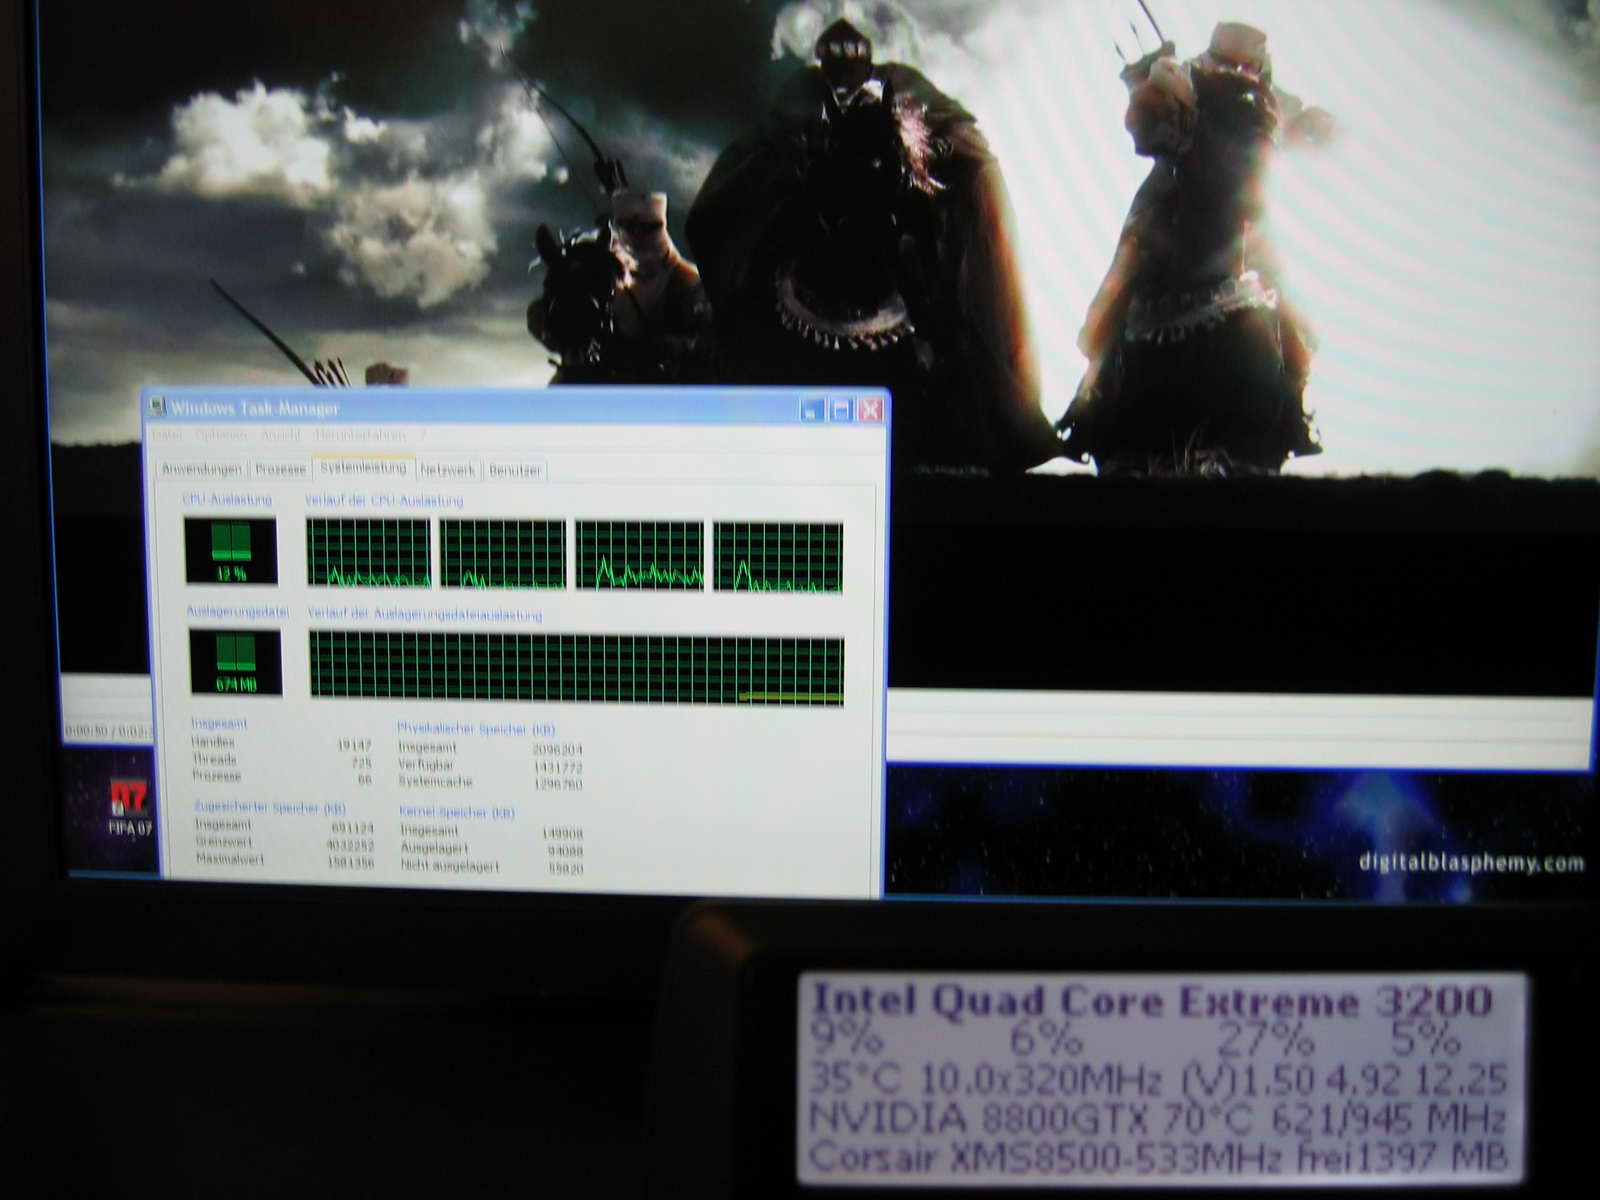Click the Kernel-Speicher Insgesamt value 149908
Screen dimensions: 1600x1200
pyautogui.click(x=561, y=833)
